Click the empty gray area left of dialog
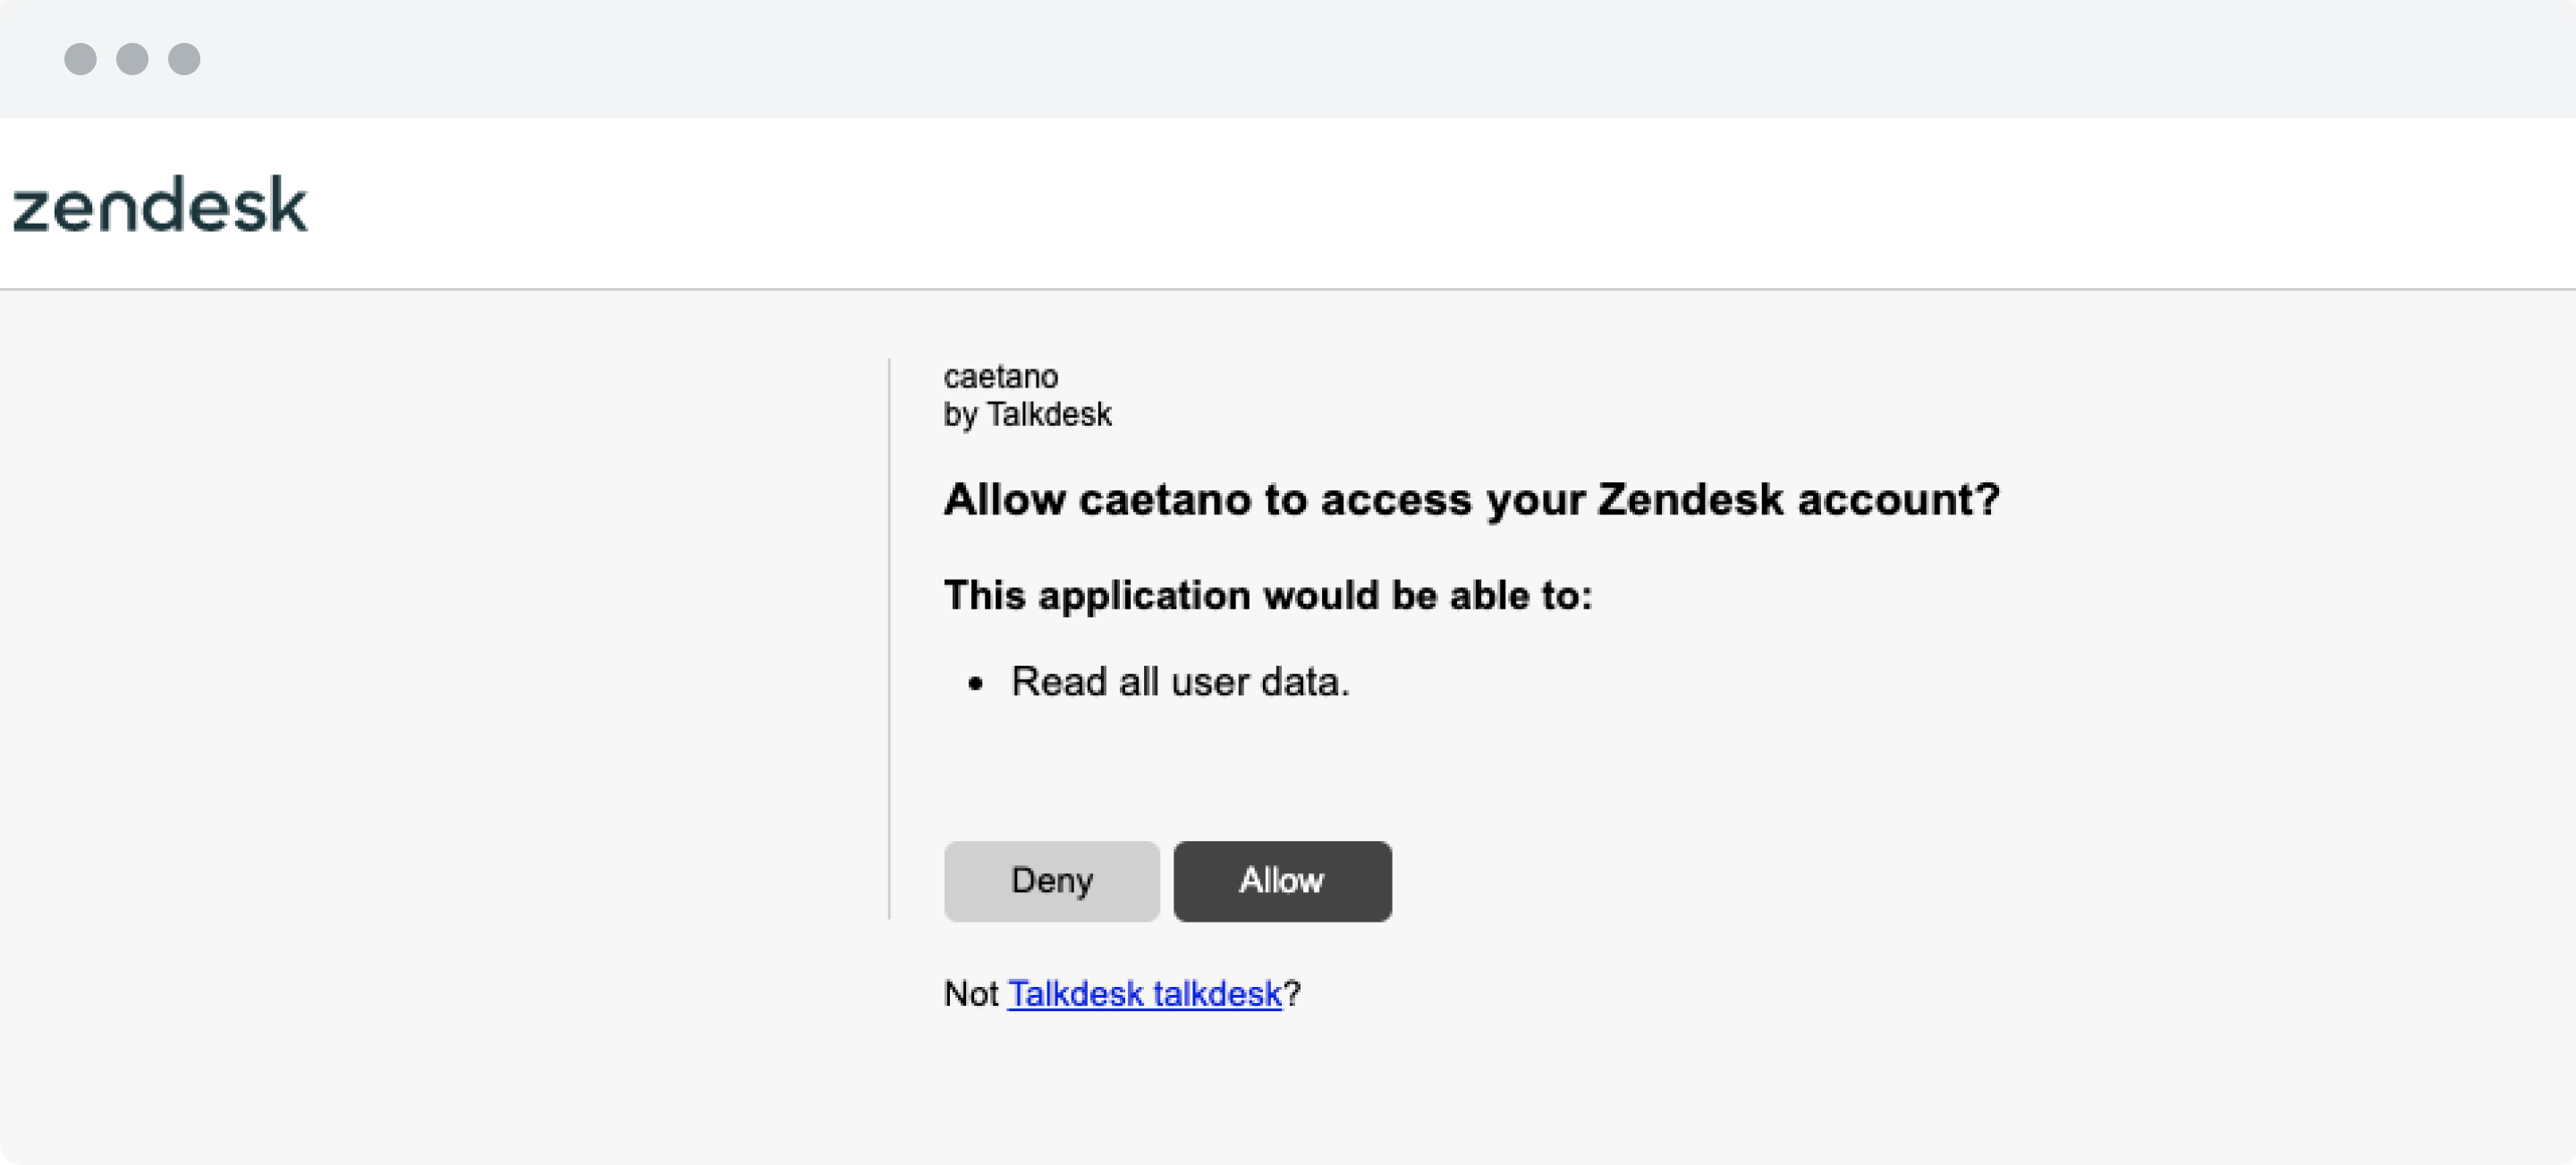 (x=440, y=700)
